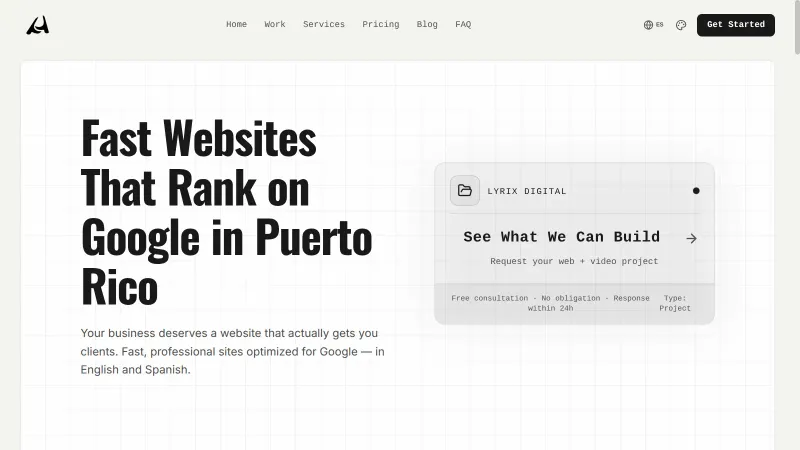Open the FAQ link in the navbar
Viewport: 800px width, 450px height.
click(463, 25)
